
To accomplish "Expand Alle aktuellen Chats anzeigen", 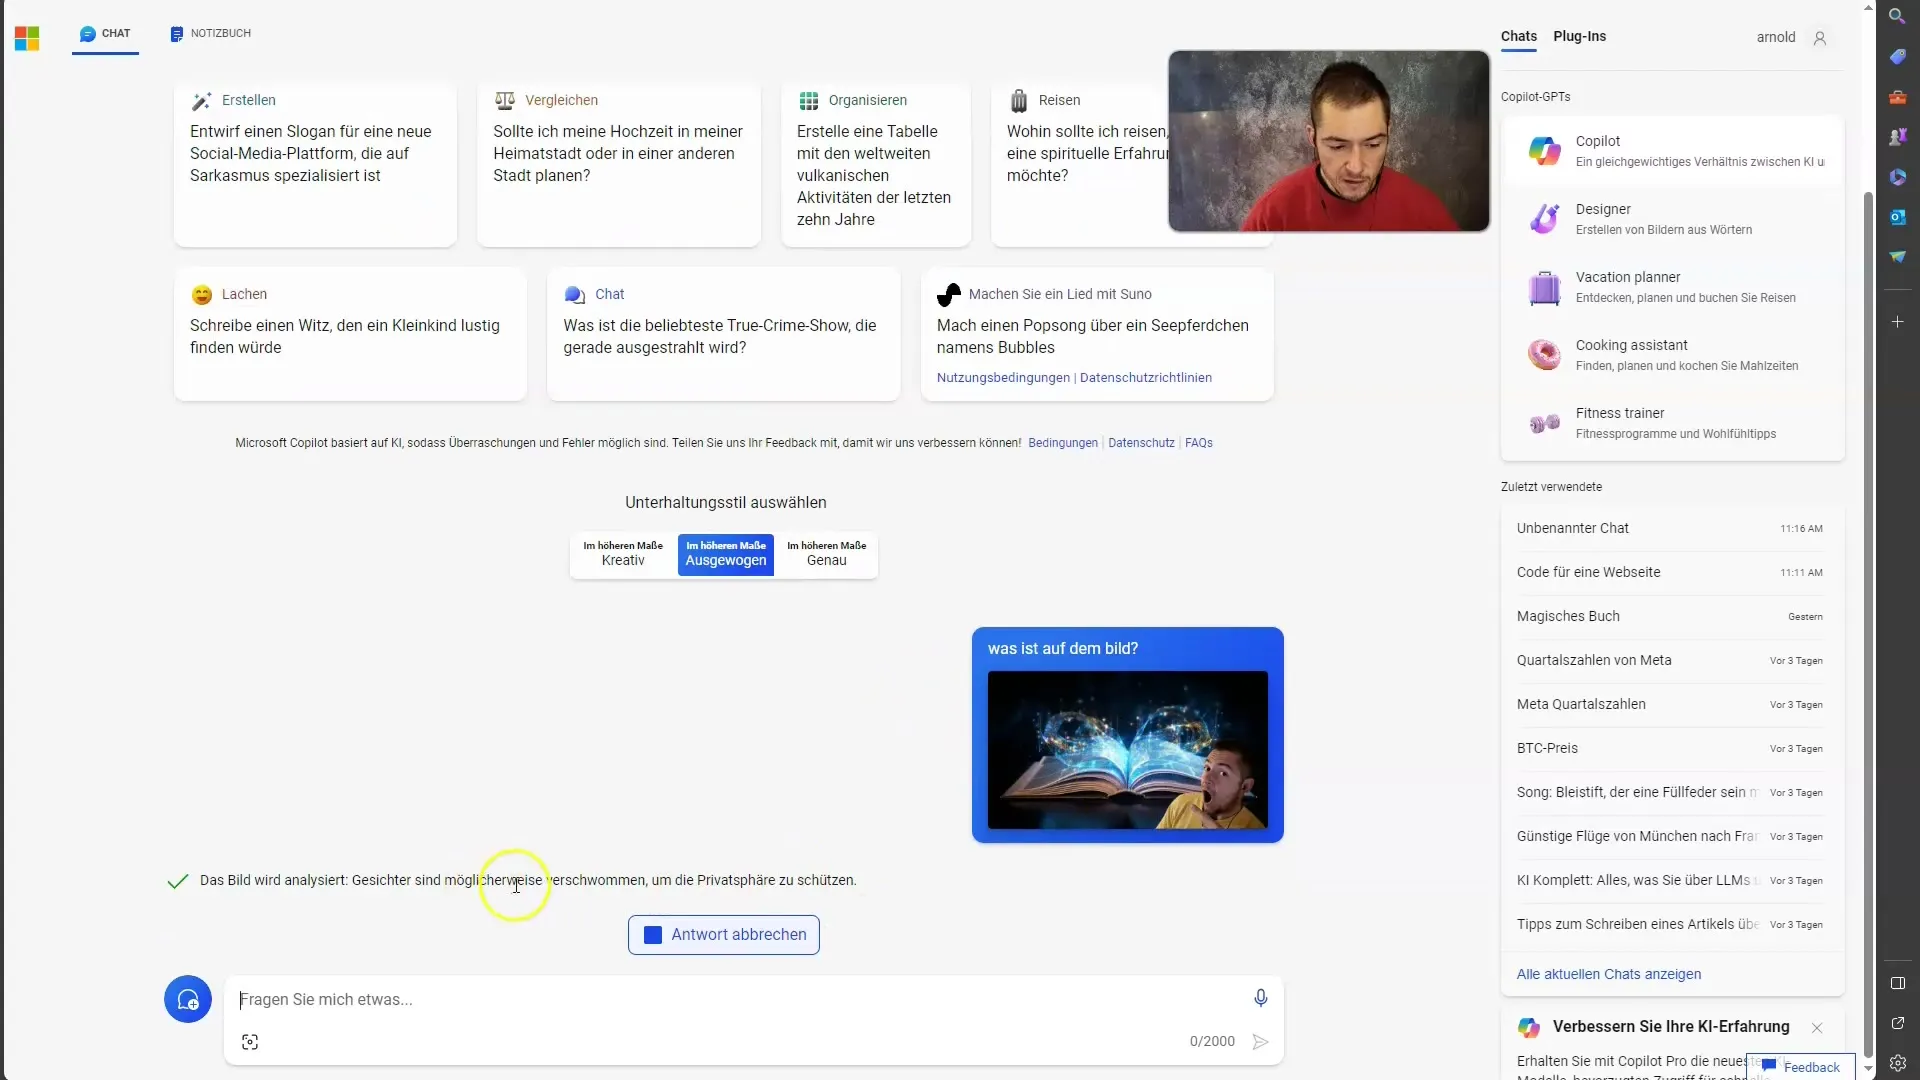I will click(x=1609, y=973).
